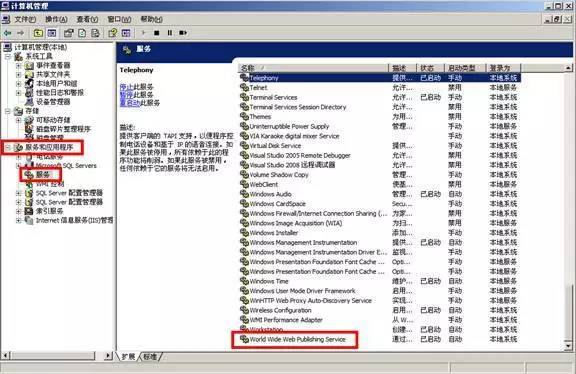
Task: Open the 查看(V) menu
Action: click(x=87, y=19)
